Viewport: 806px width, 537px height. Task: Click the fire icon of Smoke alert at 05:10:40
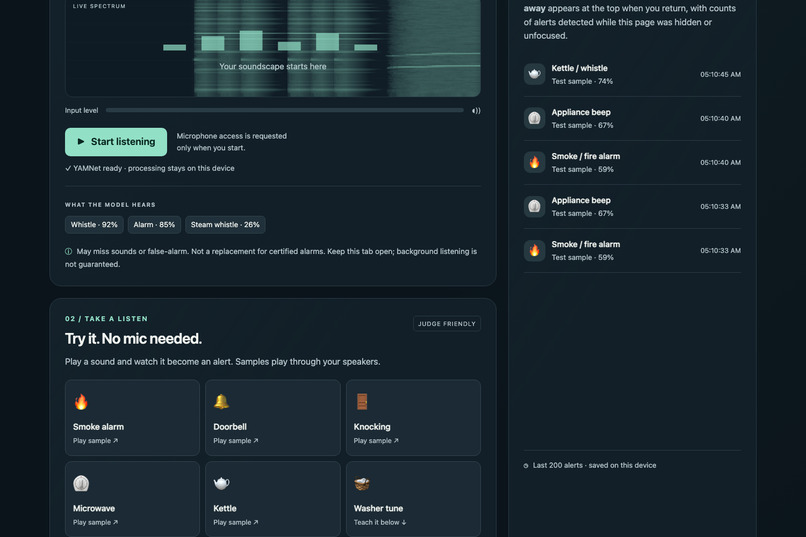535,162
